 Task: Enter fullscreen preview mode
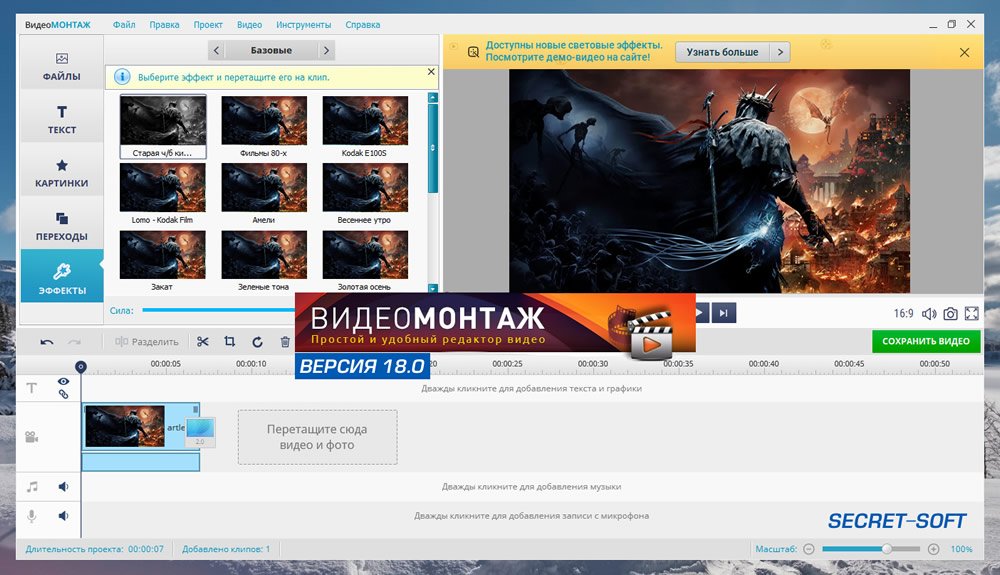[x=971, y=314]
